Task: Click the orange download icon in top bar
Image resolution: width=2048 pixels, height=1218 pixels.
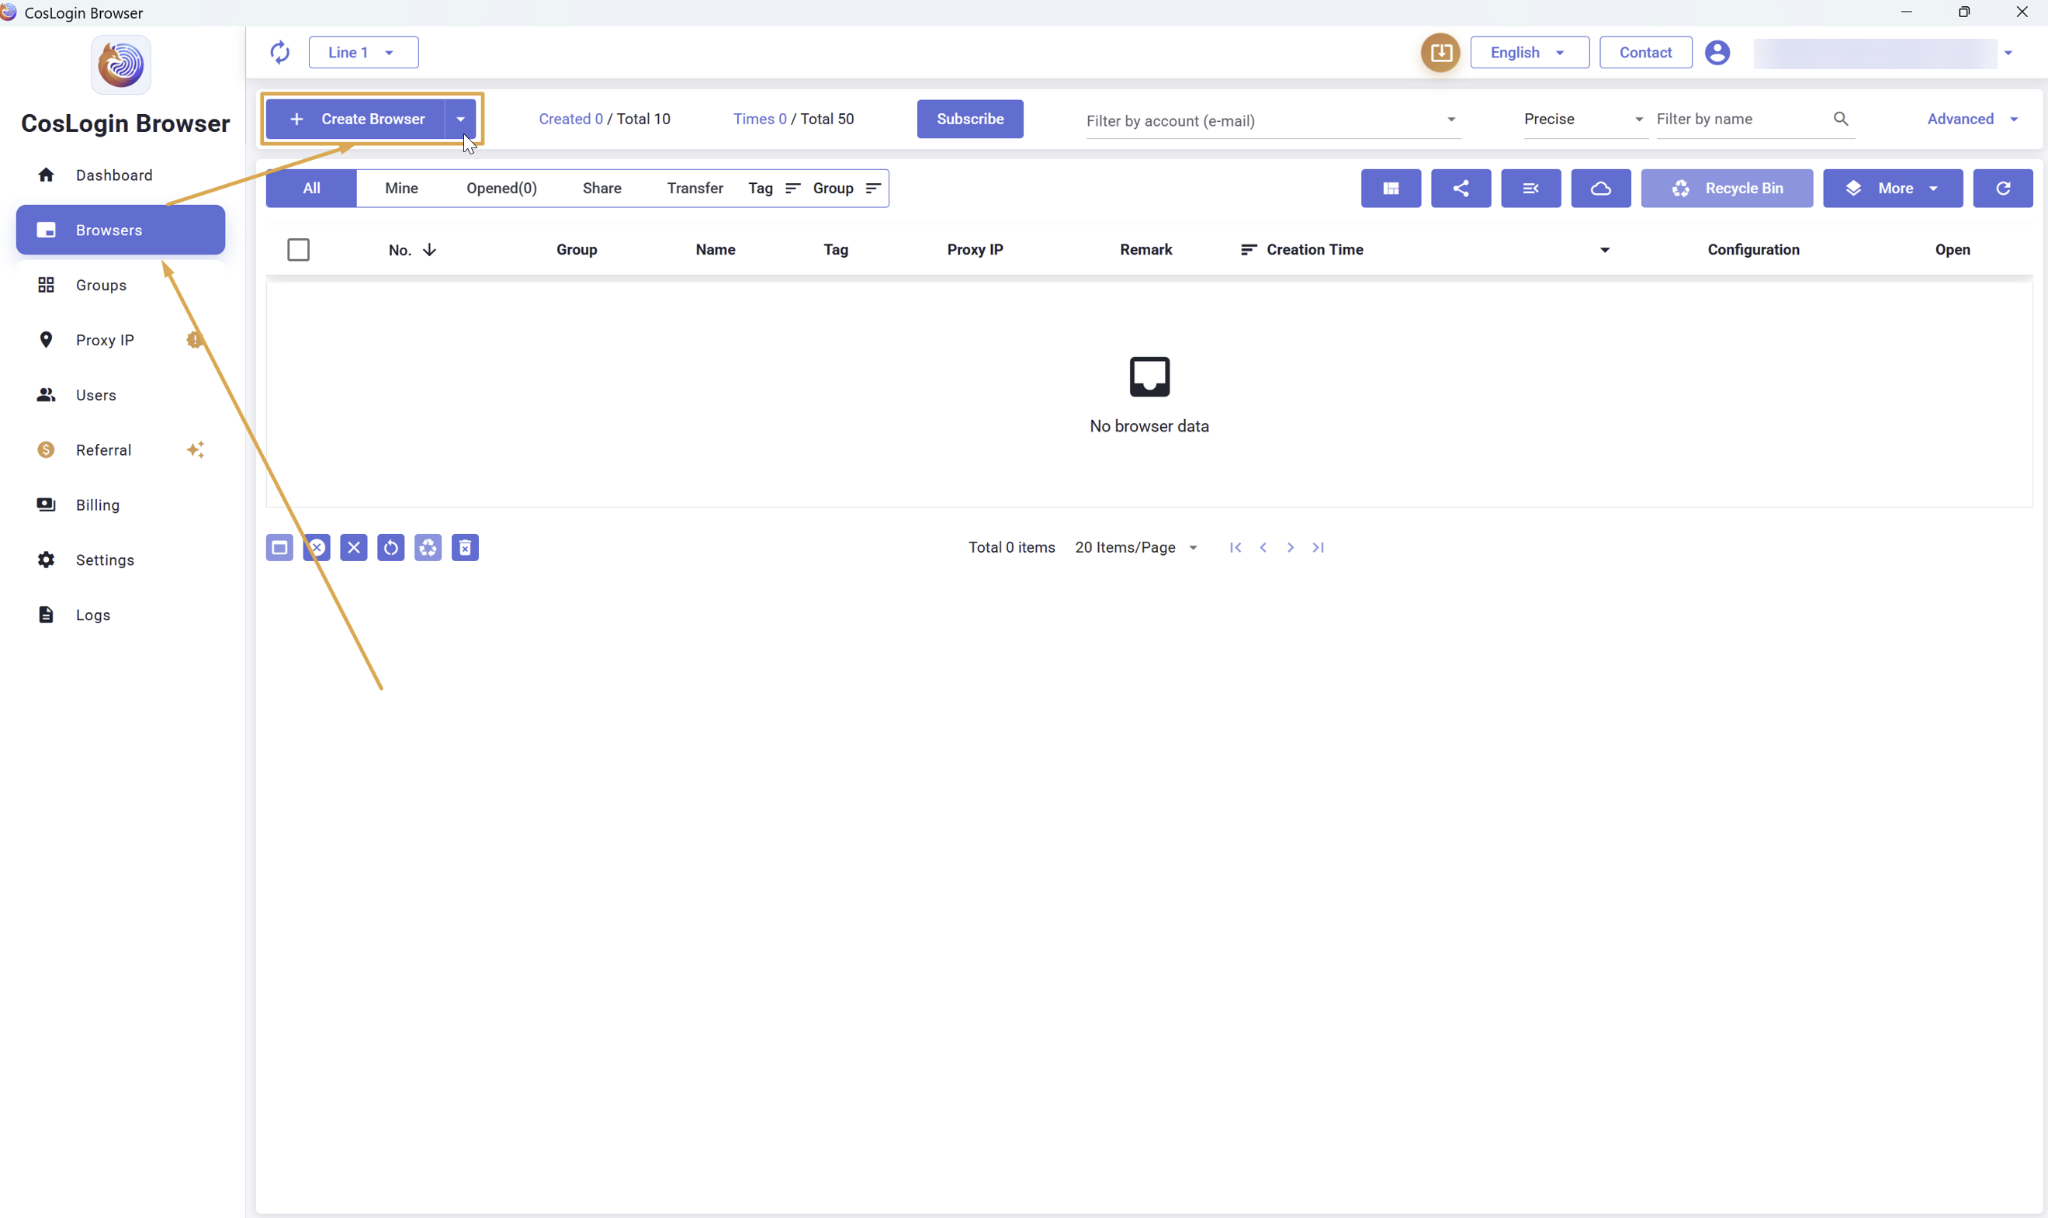Action: click(x=1440, y=52)
